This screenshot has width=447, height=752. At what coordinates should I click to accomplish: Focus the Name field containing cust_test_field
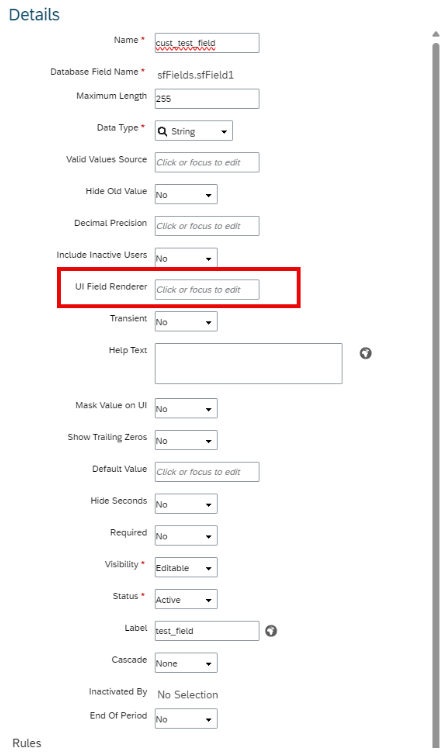pyautogui.click(x=207, y=43)
